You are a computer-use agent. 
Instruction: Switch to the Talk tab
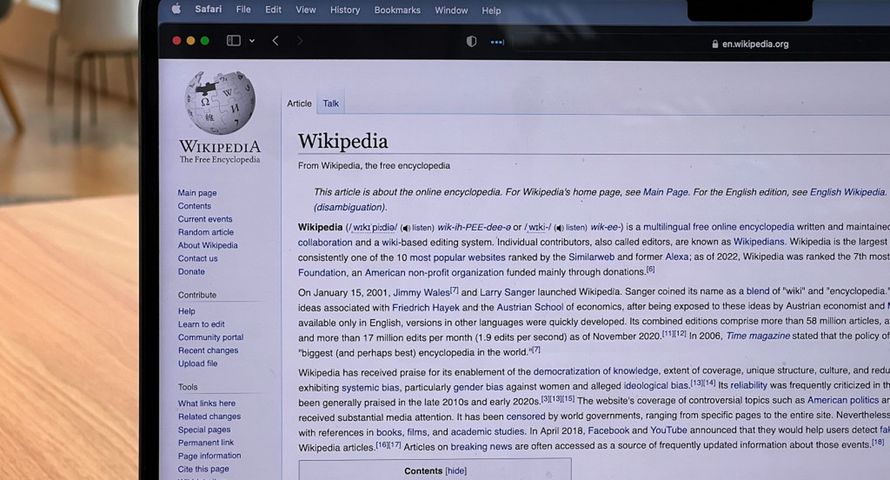(331, 103)
